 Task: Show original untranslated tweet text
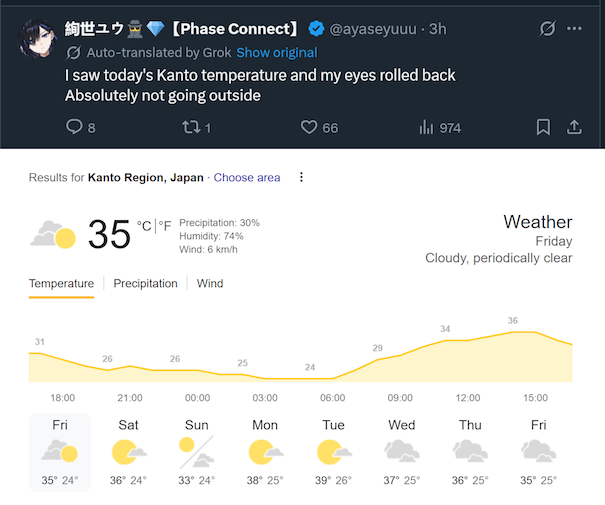pos(277,52)
